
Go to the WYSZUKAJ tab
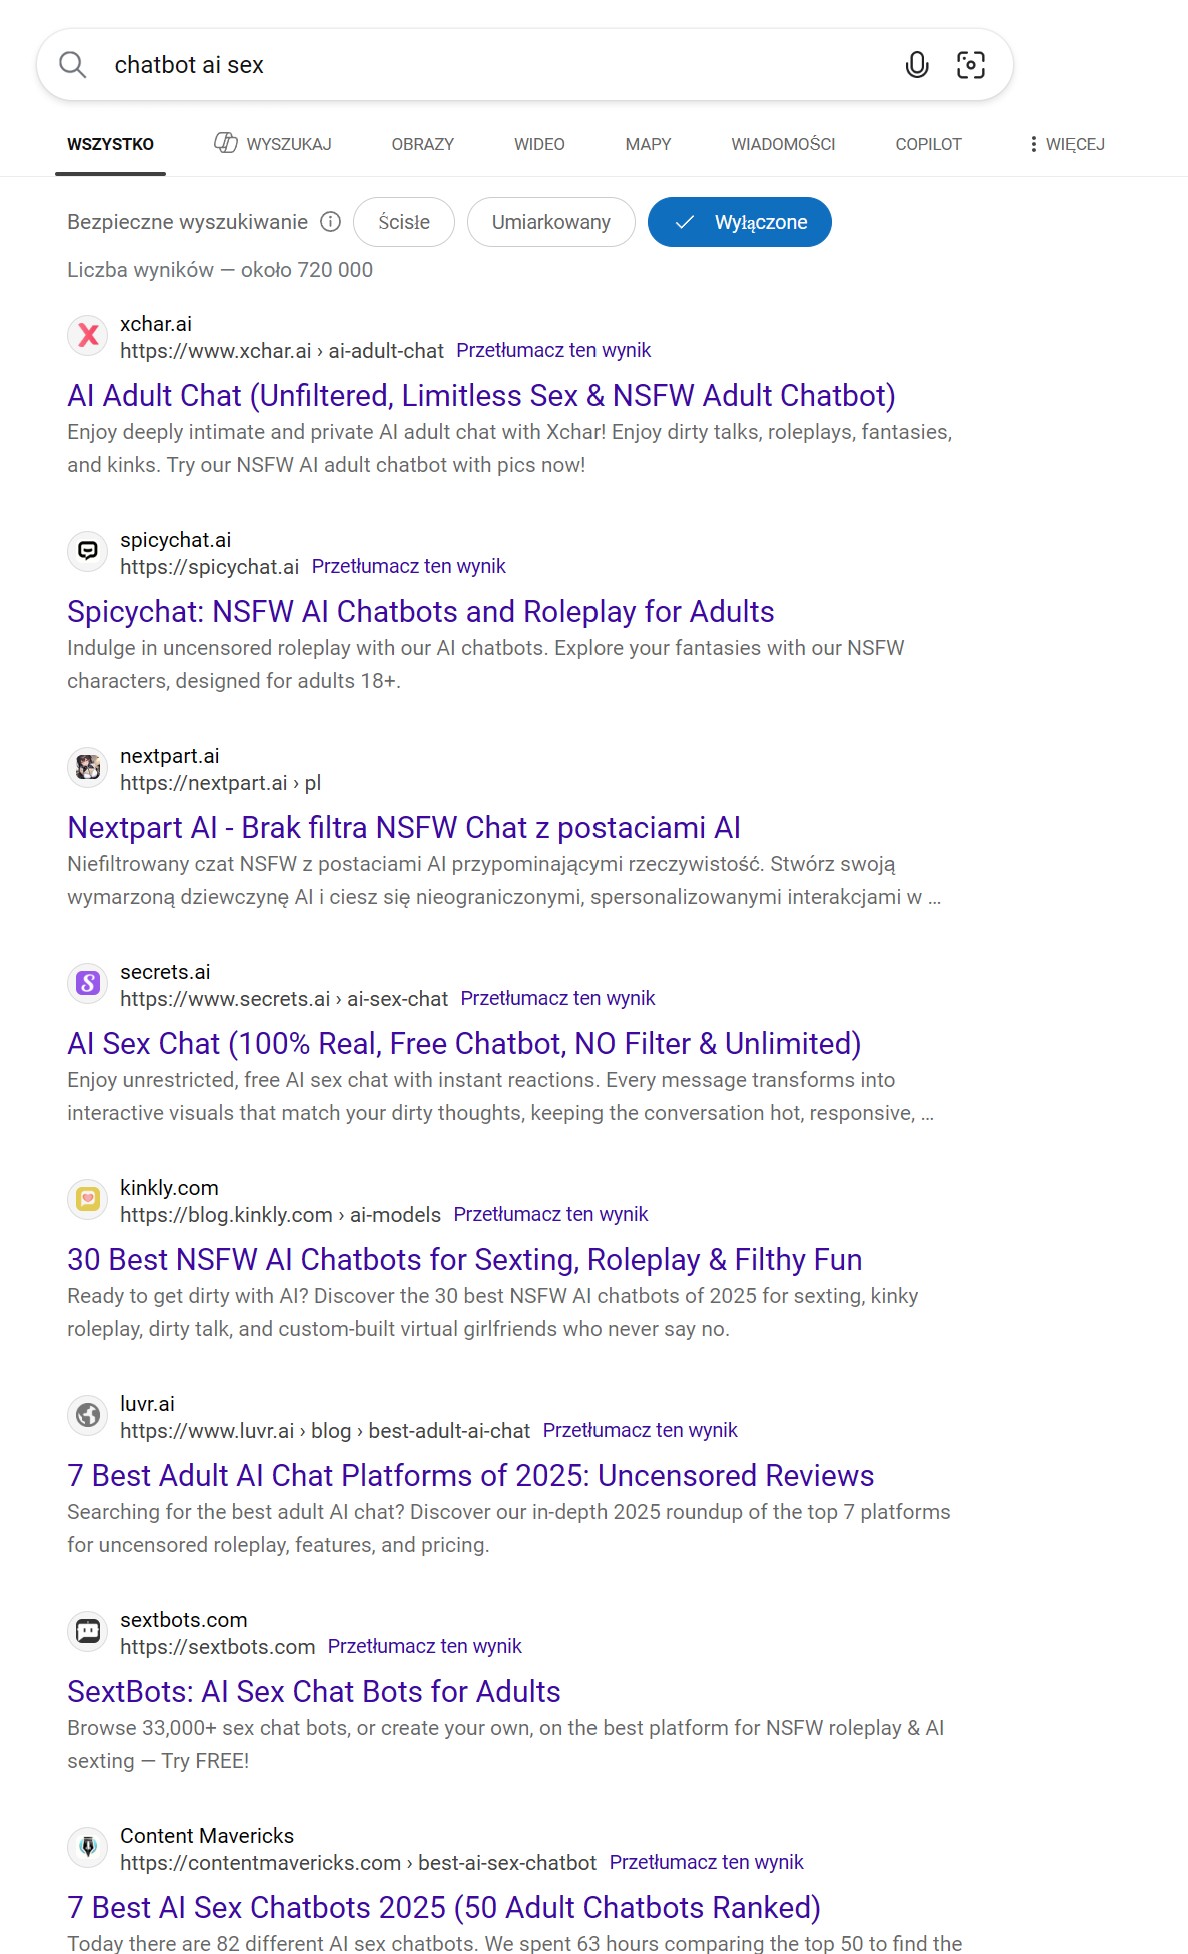[273, 144]
